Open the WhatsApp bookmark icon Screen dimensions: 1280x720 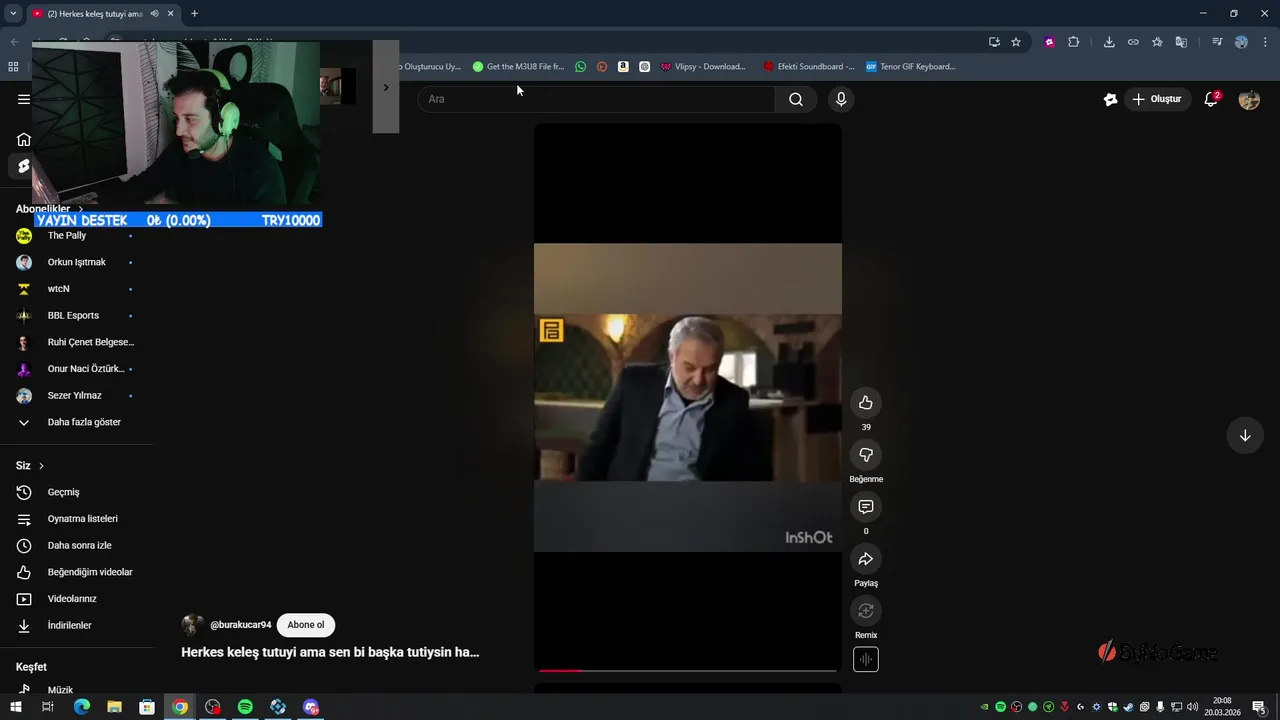[581, 67]
